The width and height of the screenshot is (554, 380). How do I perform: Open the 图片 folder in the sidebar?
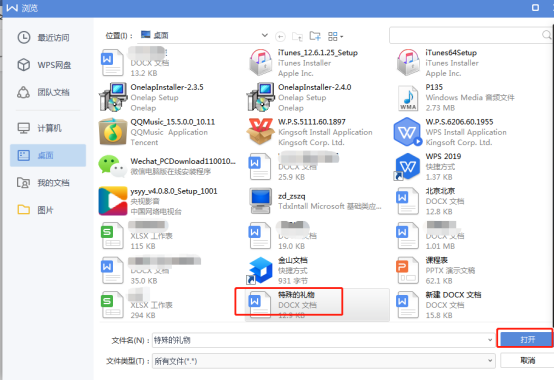pos(35,210)
